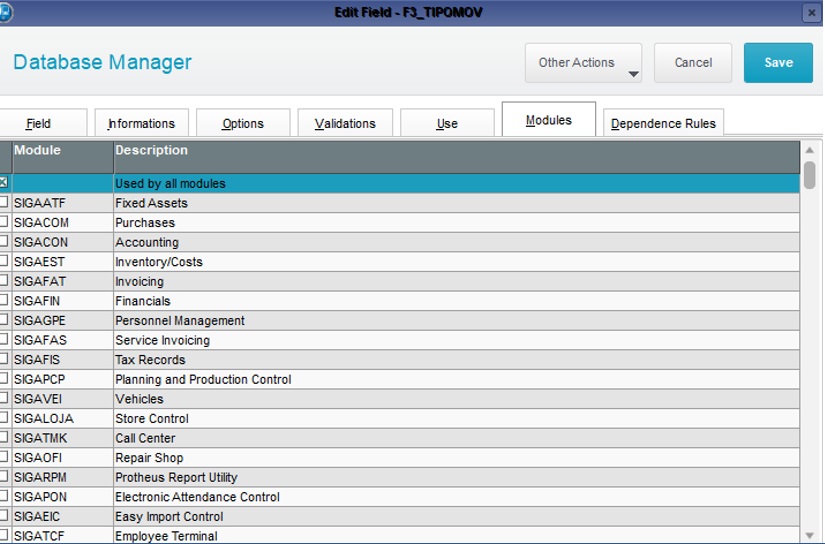Click the Purchases description cell

(x=457, y=223)
